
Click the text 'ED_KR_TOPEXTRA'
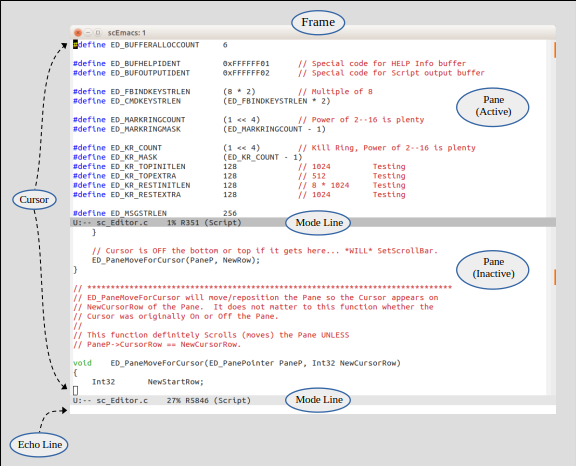(x=143, y=176)
